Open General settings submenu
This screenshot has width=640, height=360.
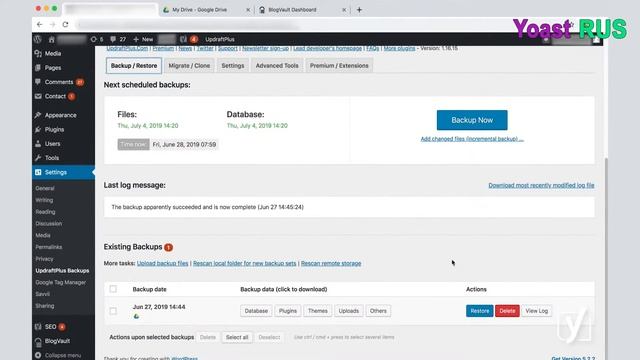pyautogui.click(x=45, y=189)
